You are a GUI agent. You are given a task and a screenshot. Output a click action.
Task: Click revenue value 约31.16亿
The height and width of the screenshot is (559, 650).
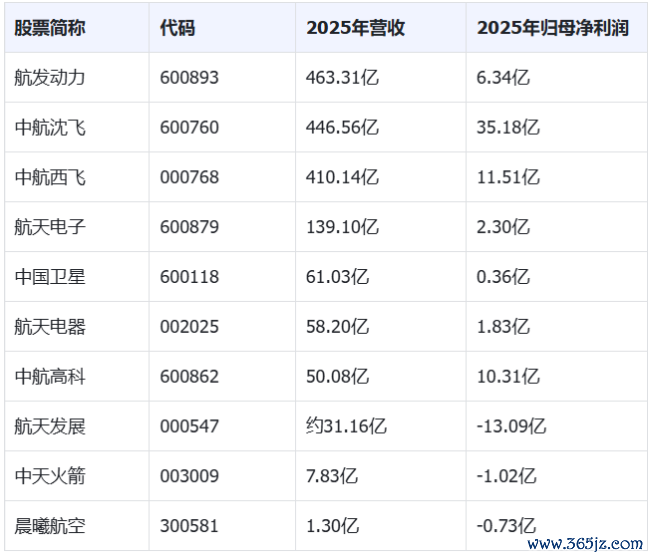pos(347,426)
